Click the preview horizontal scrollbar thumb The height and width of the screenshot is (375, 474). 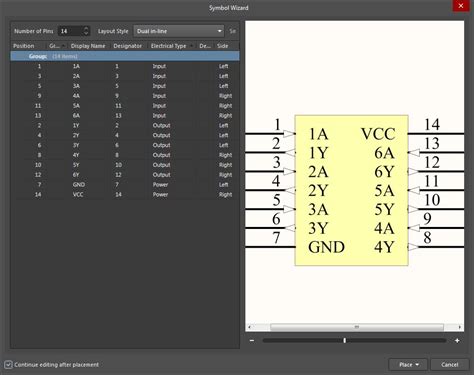pyautogui.click(x=357, y=327)
